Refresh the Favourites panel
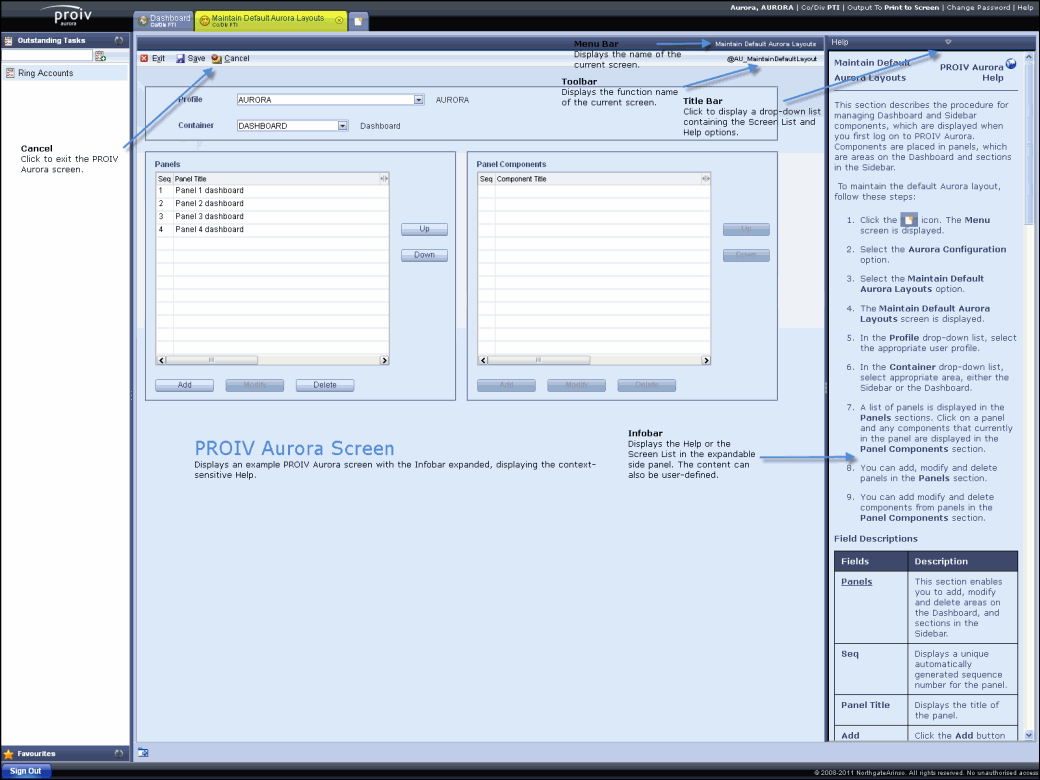Viewport: 1040px width, 780px height. [x=119, y=754]
